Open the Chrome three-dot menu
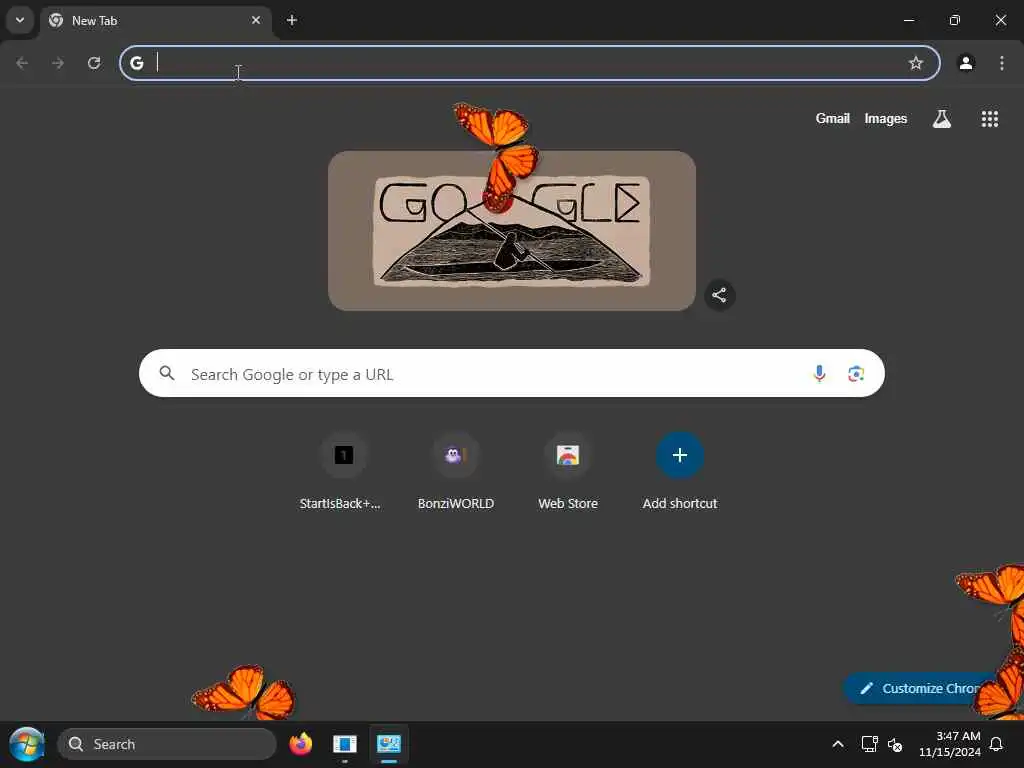 [1002, 63]
